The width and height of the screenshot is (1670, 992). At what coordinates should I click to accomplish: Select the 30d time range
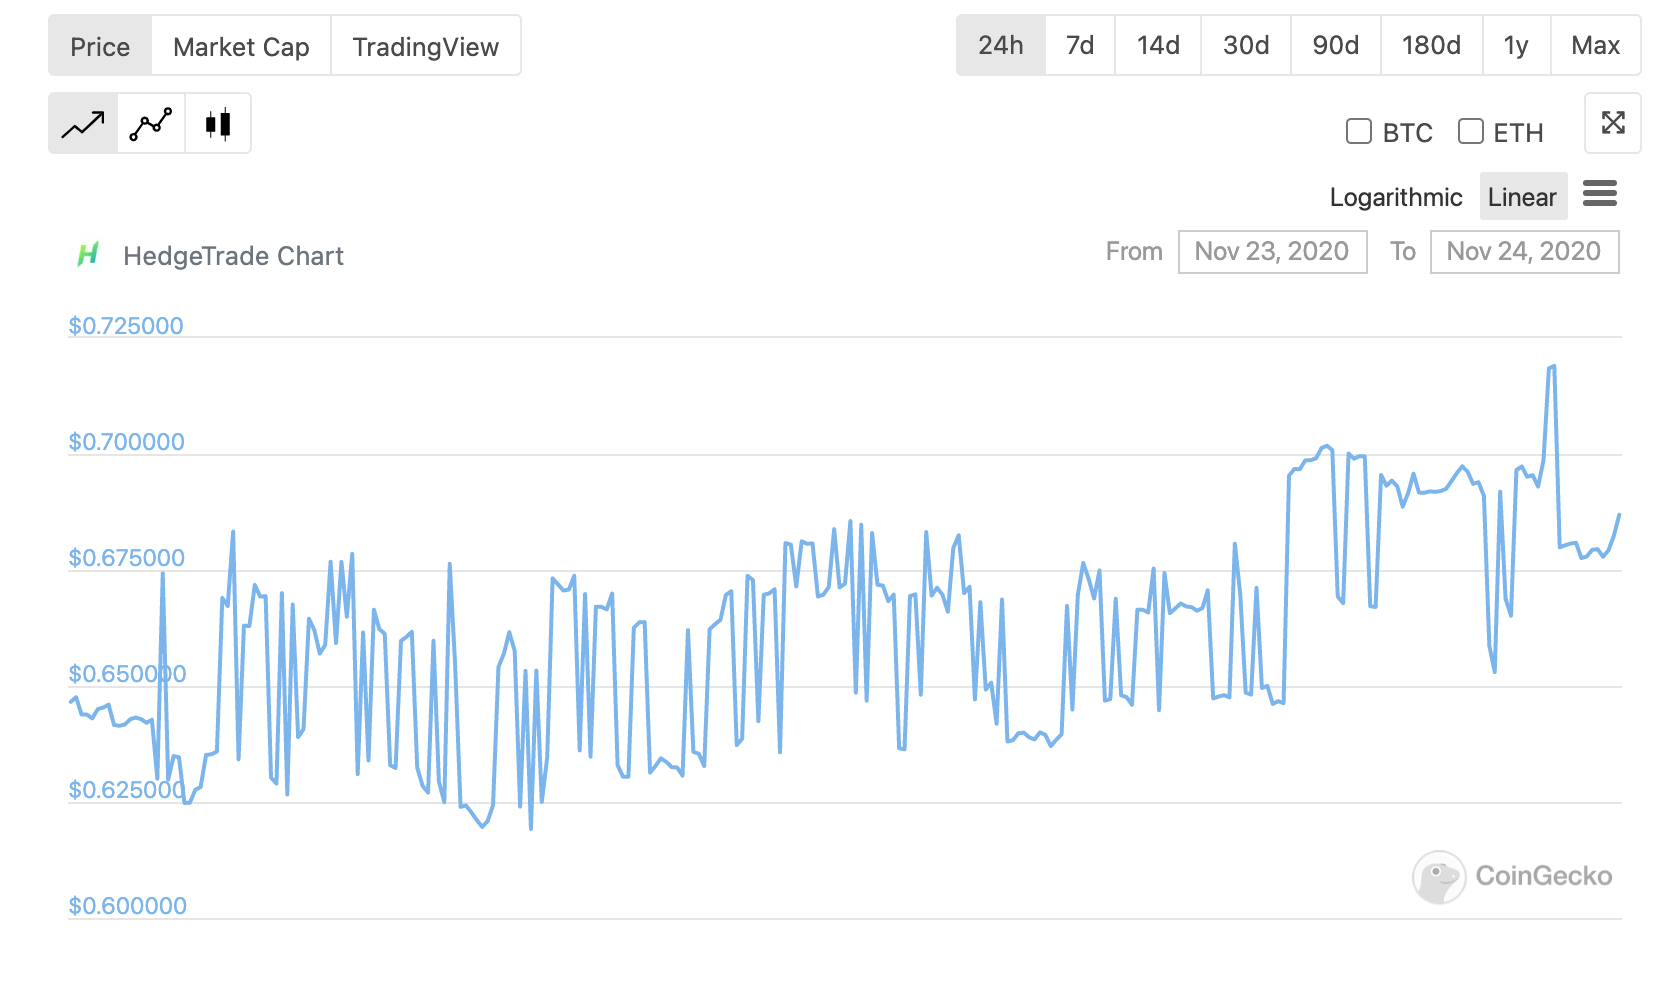click(1246, 45)
